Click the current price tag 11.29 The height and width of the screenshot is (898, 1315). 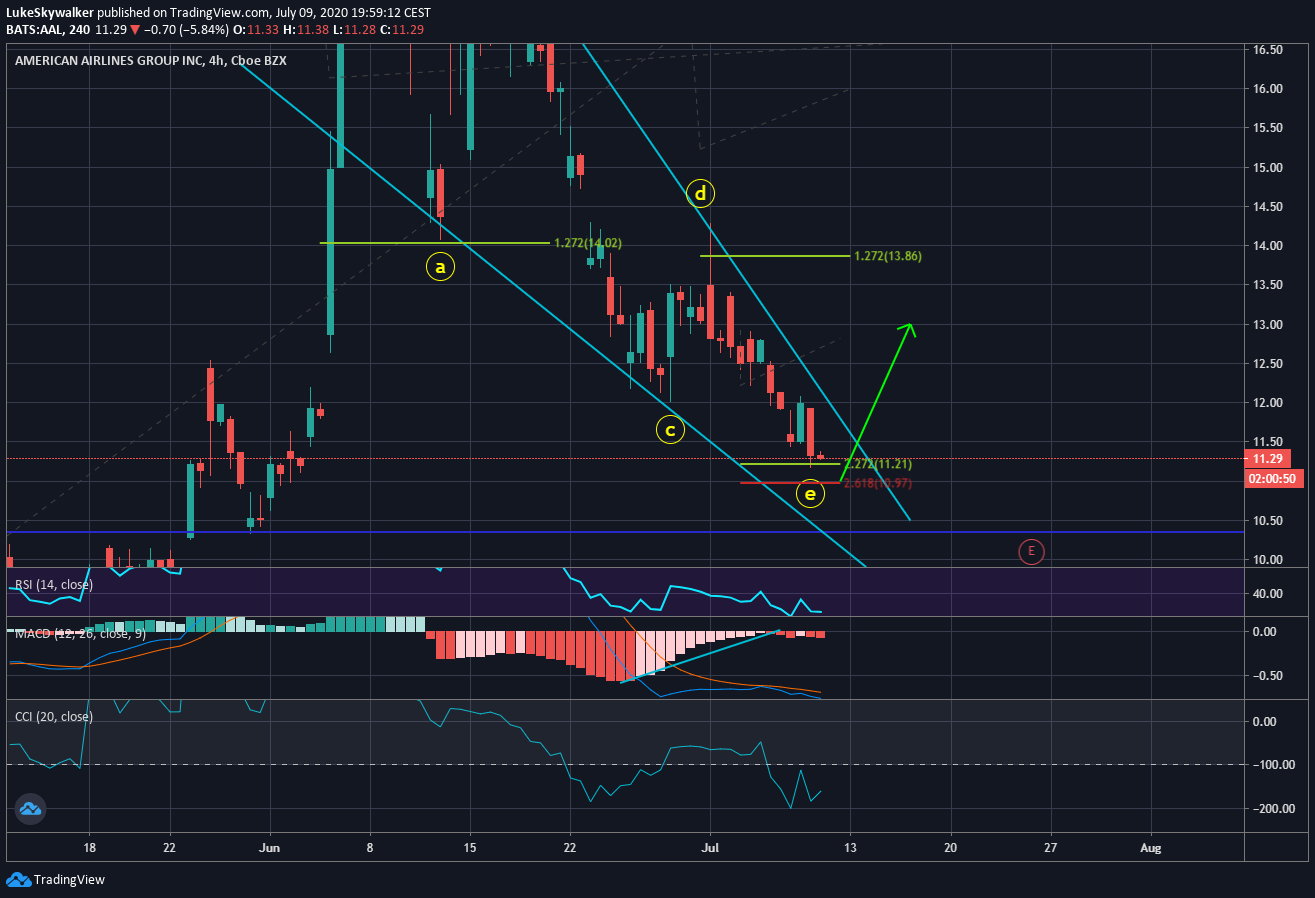click(1269, 459)
